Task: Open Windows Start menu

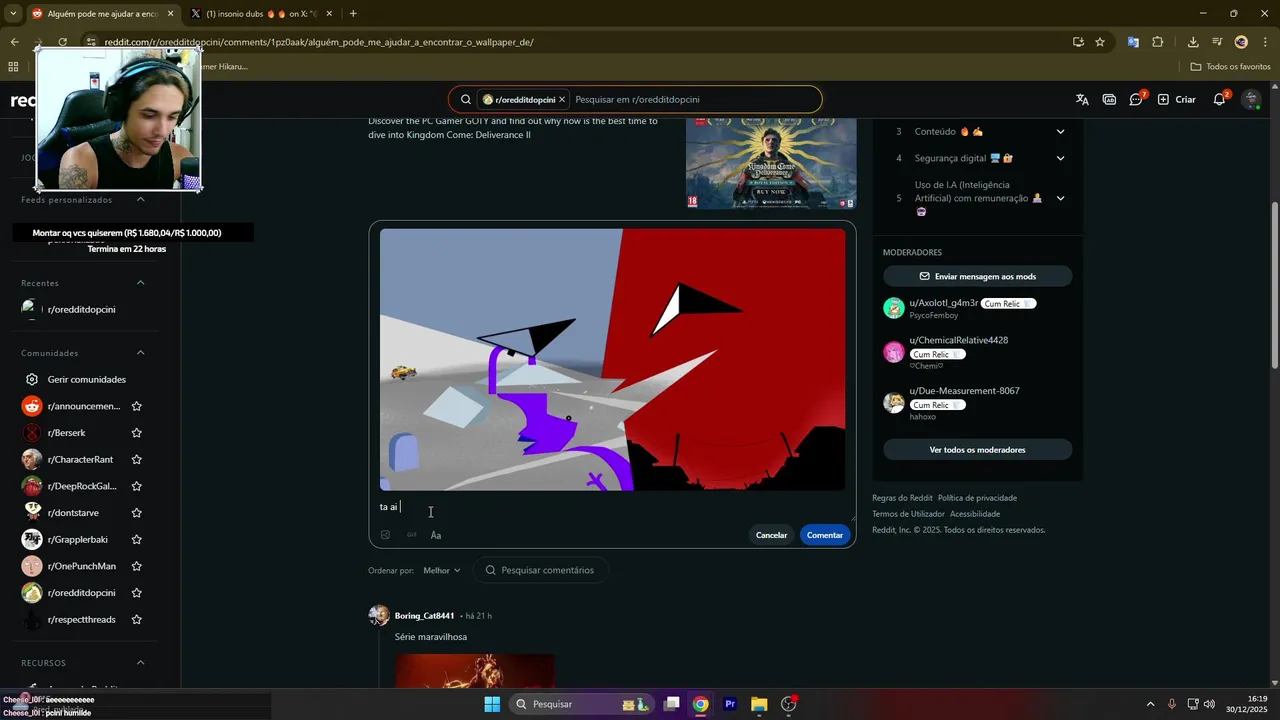Action: click(492, 704)
